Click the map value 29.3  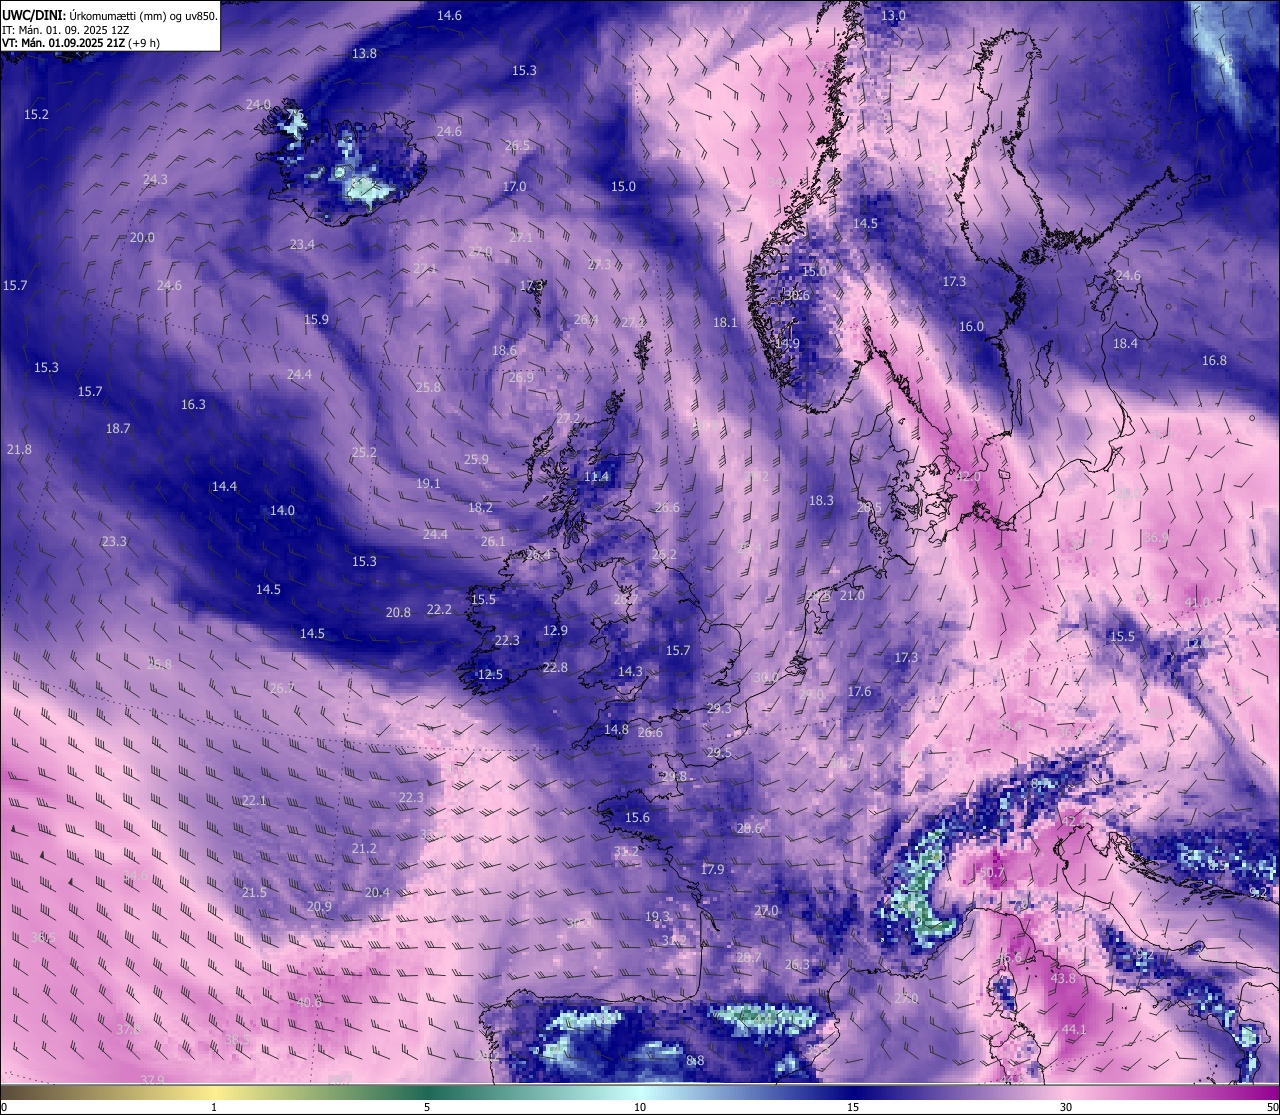[x=718, y=708]
